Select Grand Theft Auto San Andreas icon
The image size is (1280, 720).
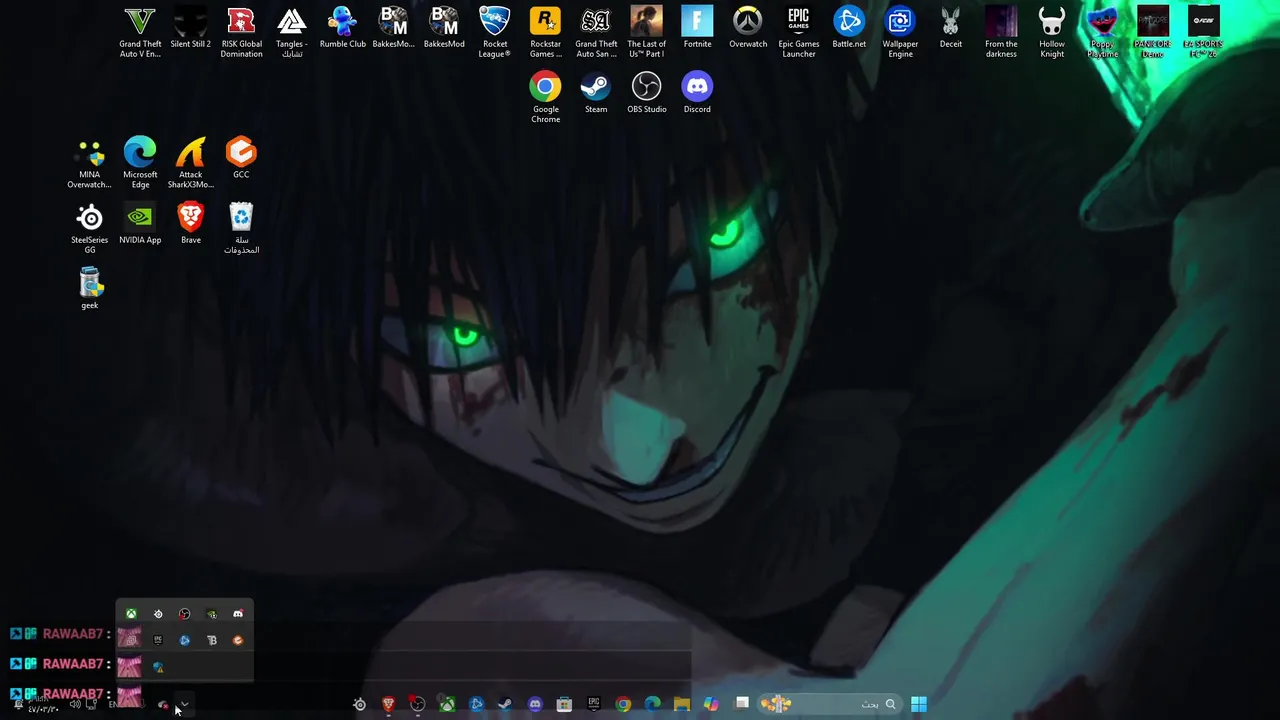(x=596, y=32)
